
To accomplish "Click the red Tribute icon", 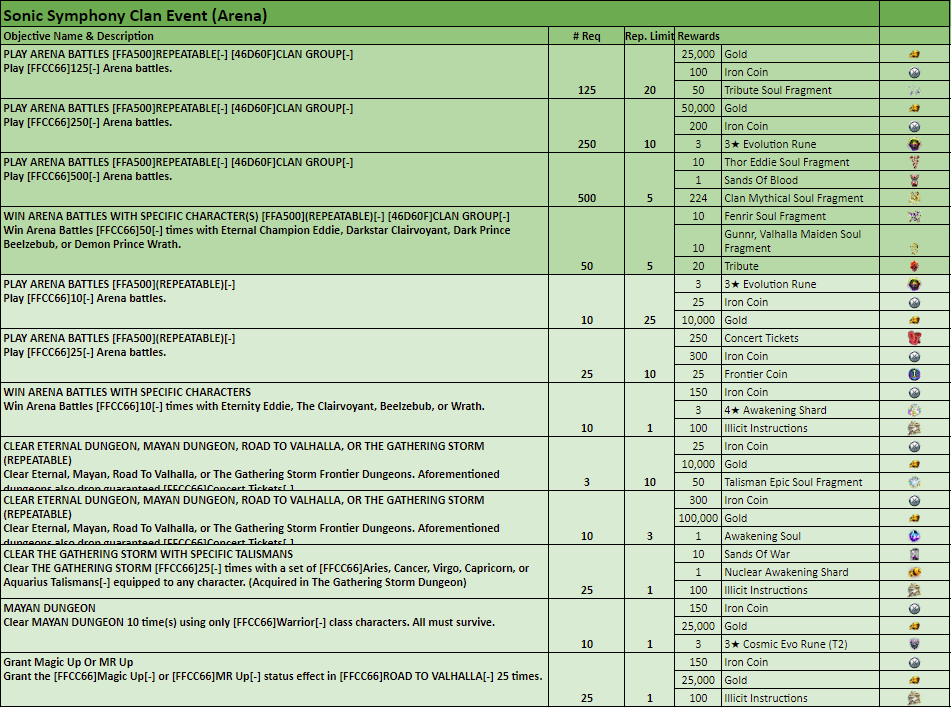I will coord(914,266).
